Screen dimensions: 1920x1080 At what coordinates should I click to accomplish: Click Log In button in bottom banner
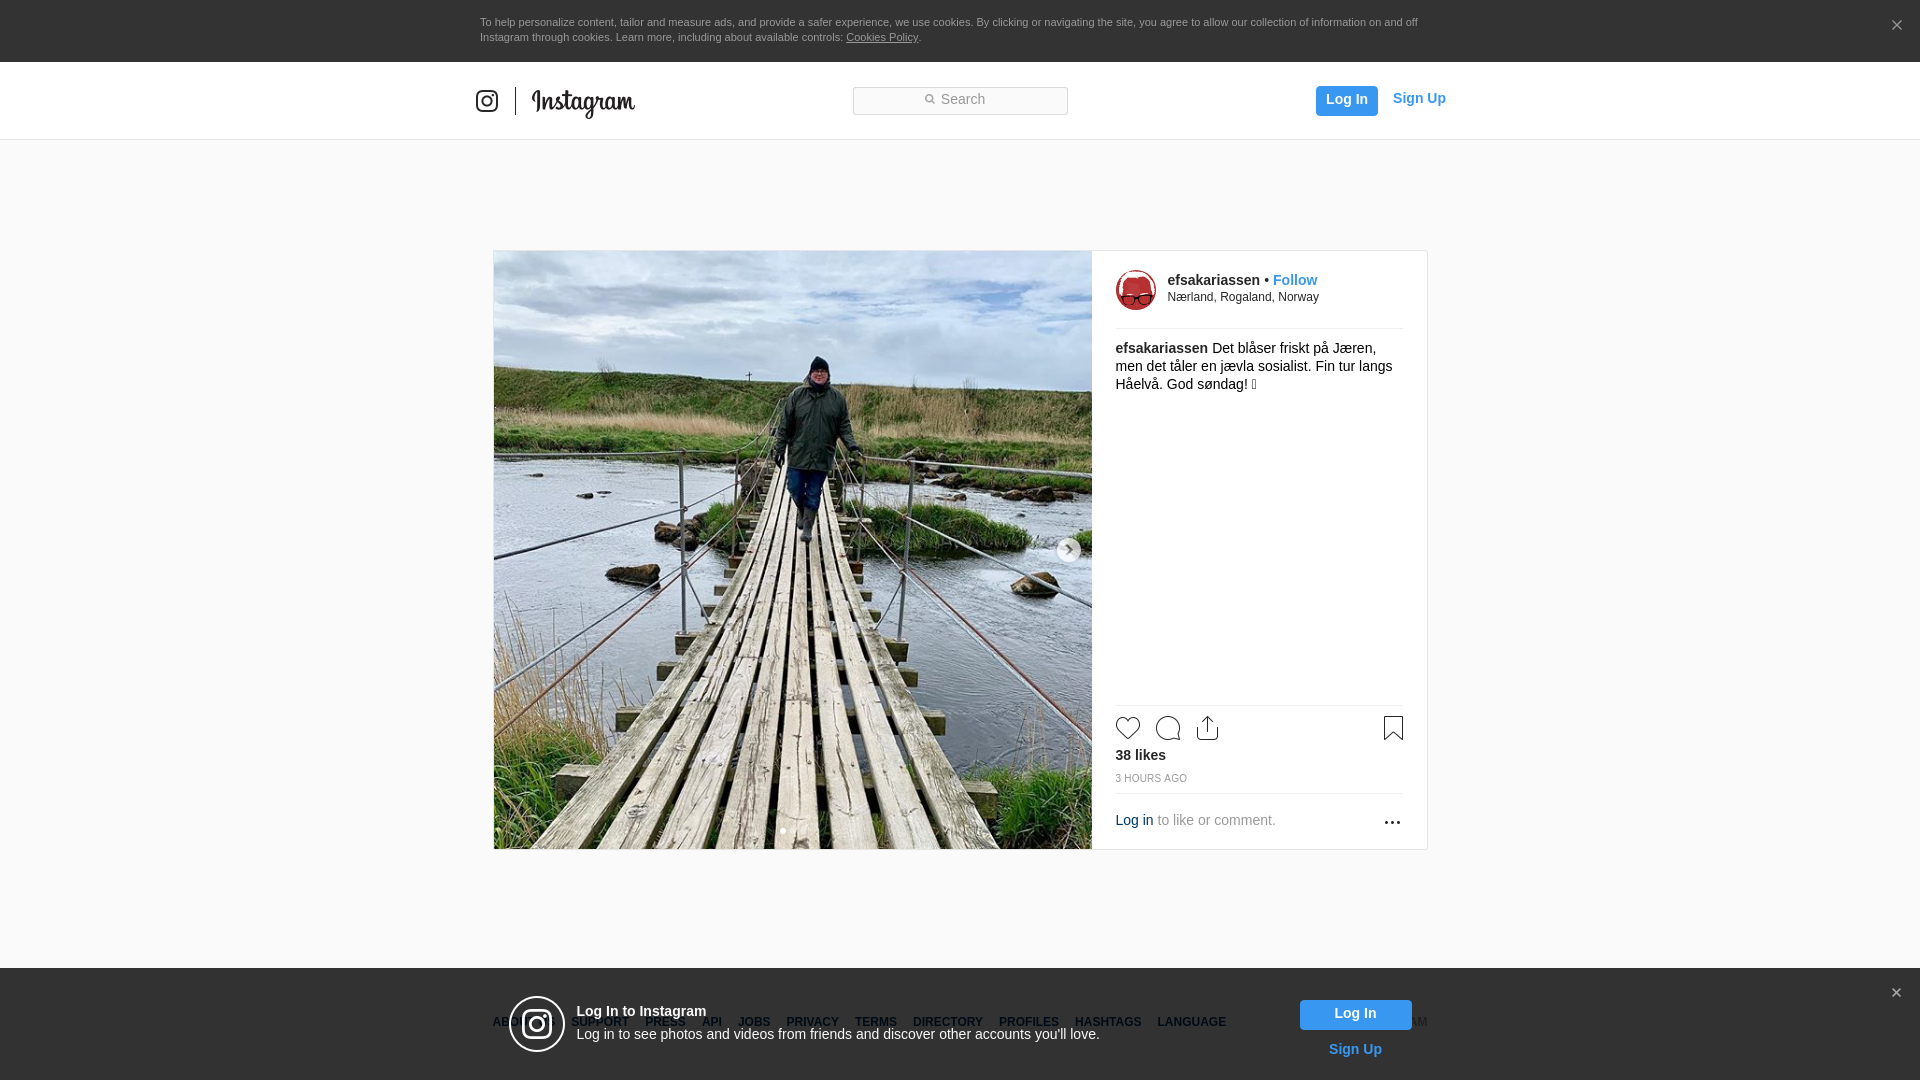point(1355,1014)
